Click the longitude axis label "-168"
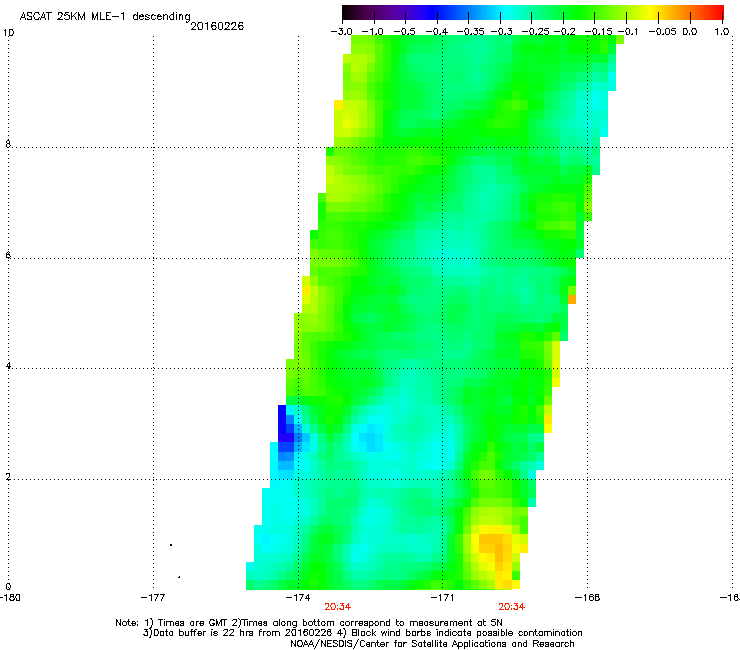 coord(588,598)
